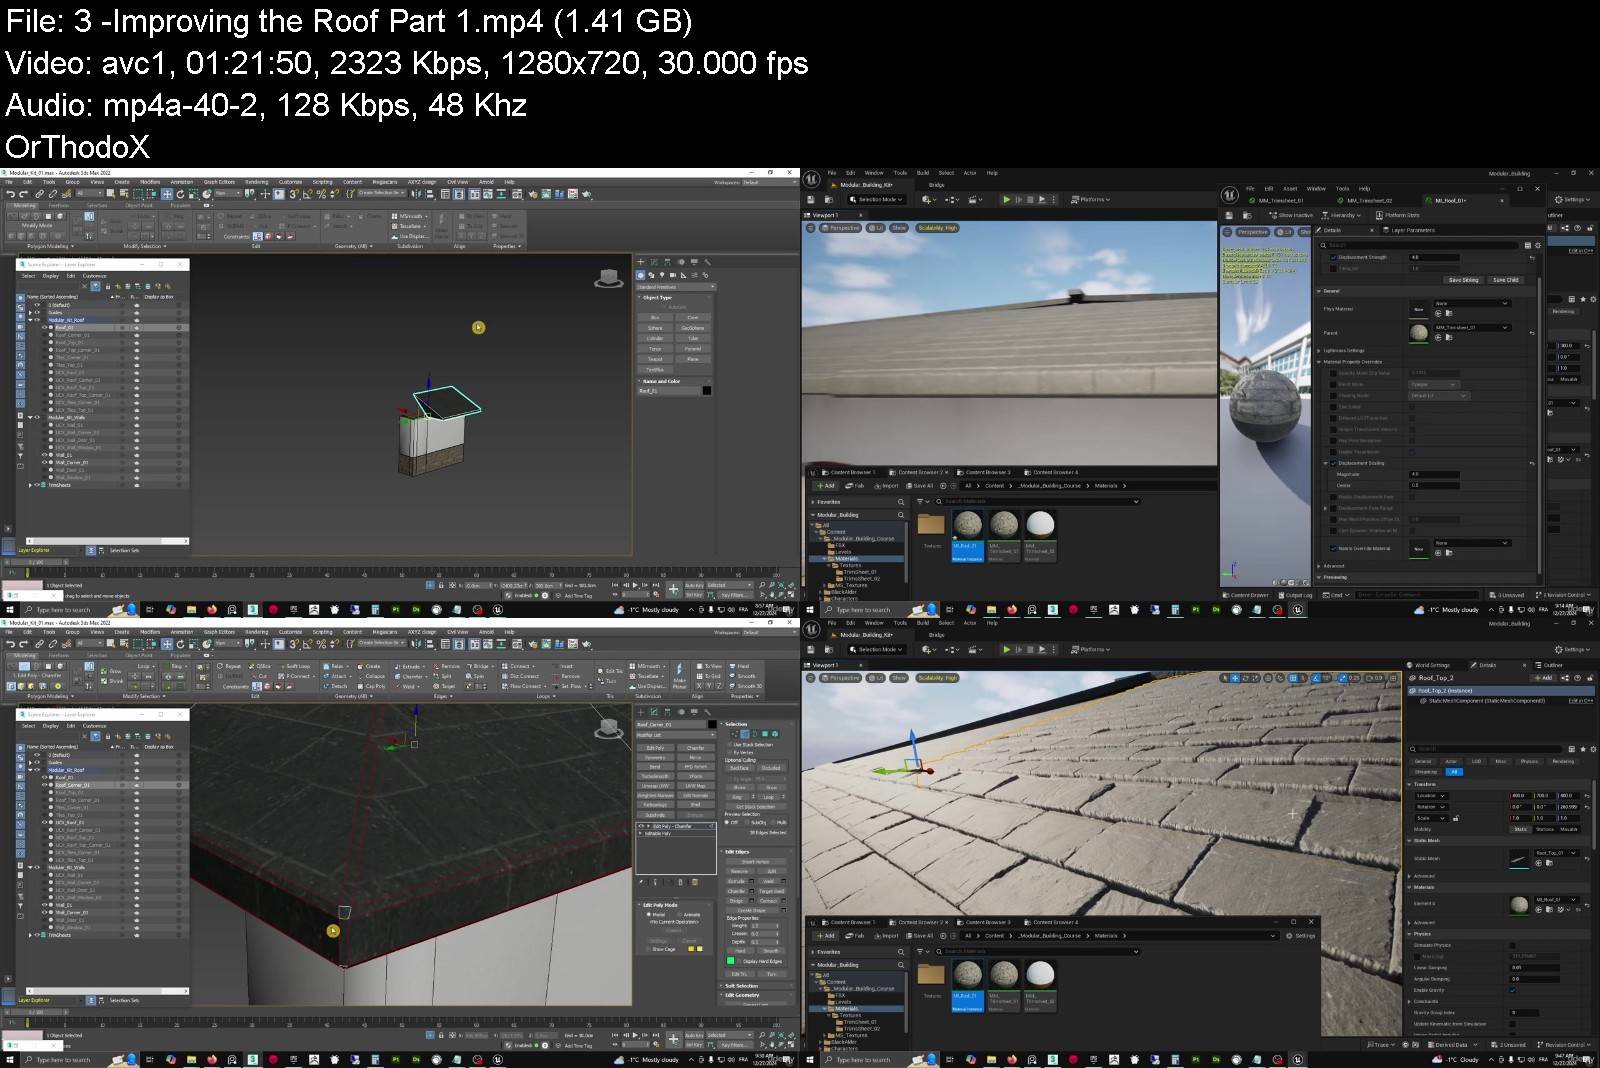Open object color swatch next to Roof_Corner_01
Viewport: 1600px width, 1068px height.
[711, 724]
